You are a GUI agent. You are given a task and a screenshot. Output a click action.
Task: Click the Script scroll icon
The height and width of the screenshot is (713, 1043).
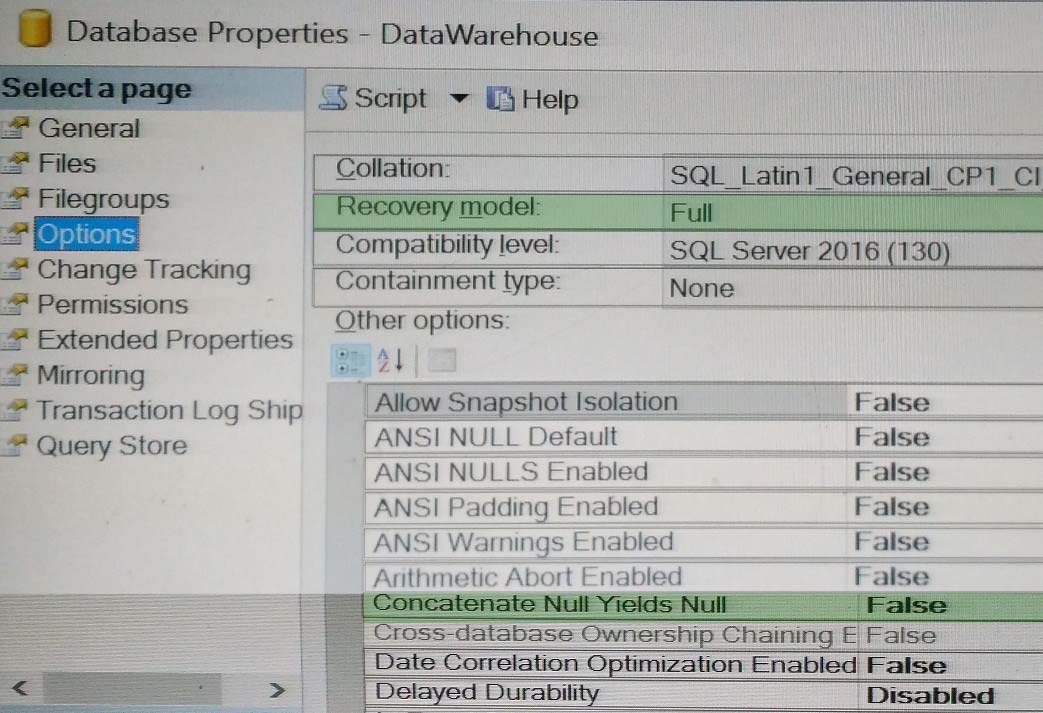coord(333,98)
